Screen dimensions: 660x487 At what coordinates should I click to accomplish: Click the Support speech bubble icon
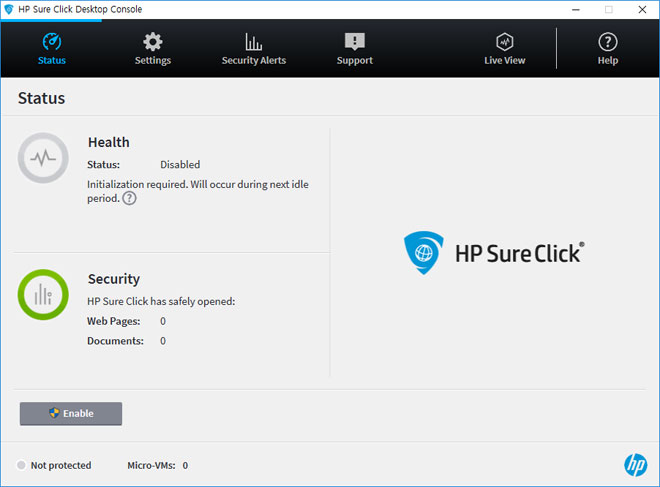point(354,42)
